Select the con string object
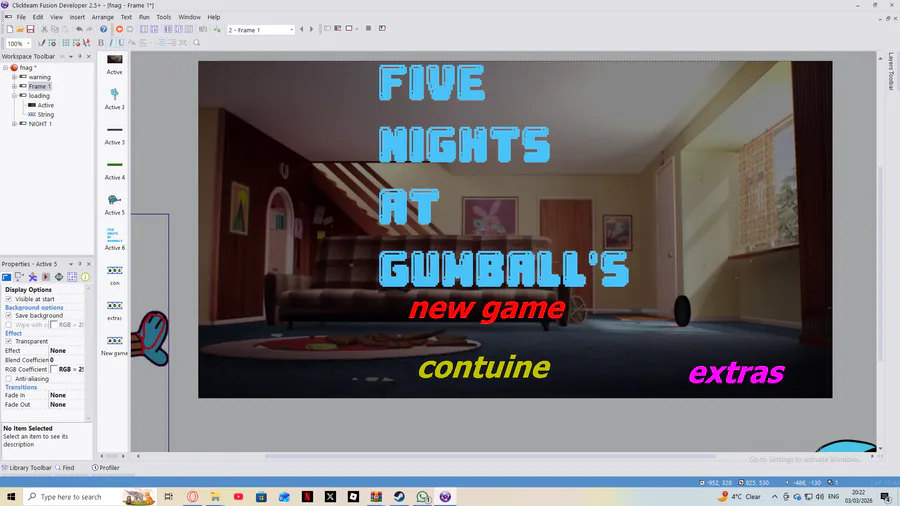Screen dimensions: 900x506 click(x=115, y=275)
